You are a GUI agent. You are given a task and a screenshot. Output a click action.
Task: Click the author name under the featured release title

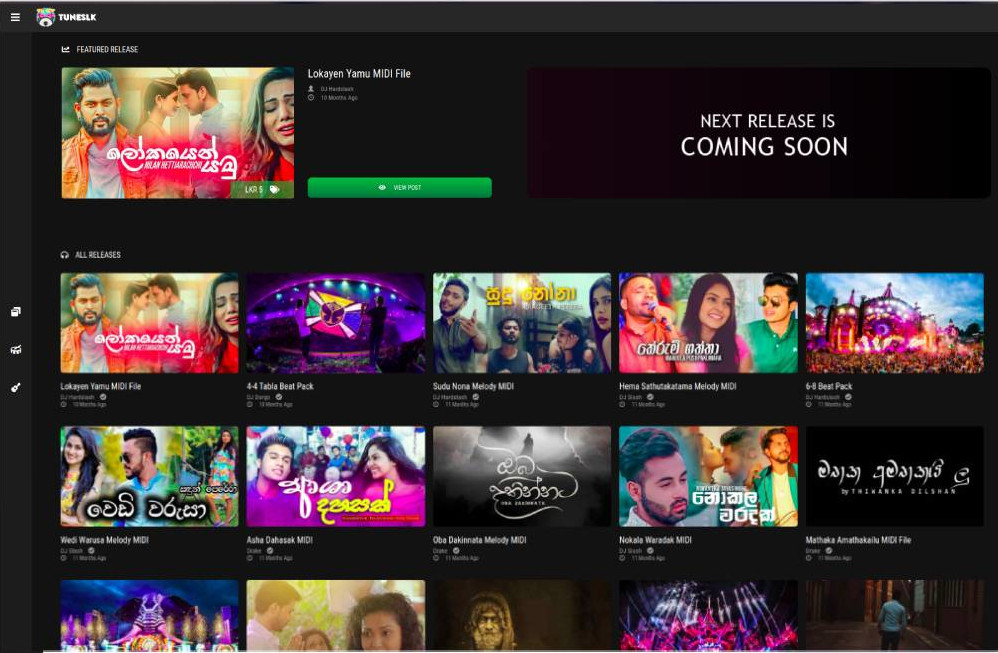click(x=337, y=89)
